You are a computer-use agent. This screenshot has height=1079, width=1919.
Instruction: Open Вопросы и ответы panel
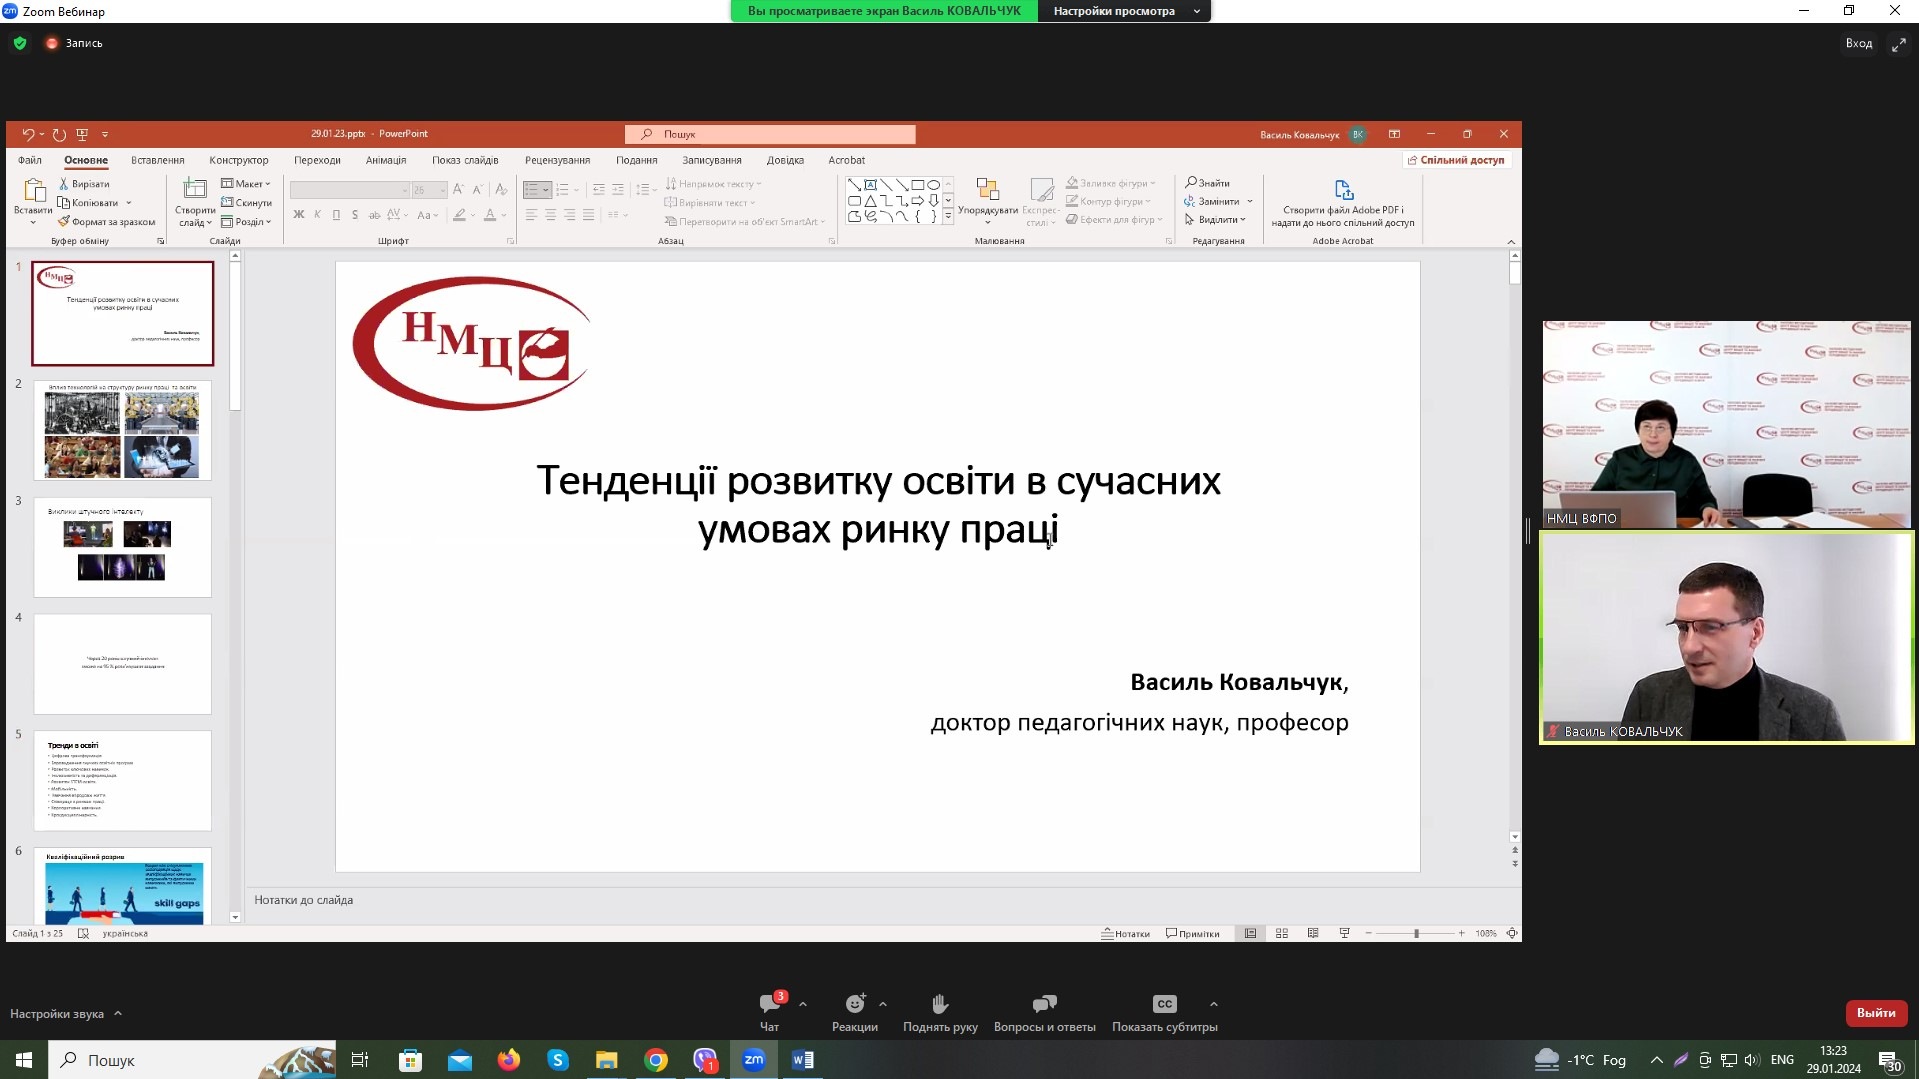click(1044, 1005)
